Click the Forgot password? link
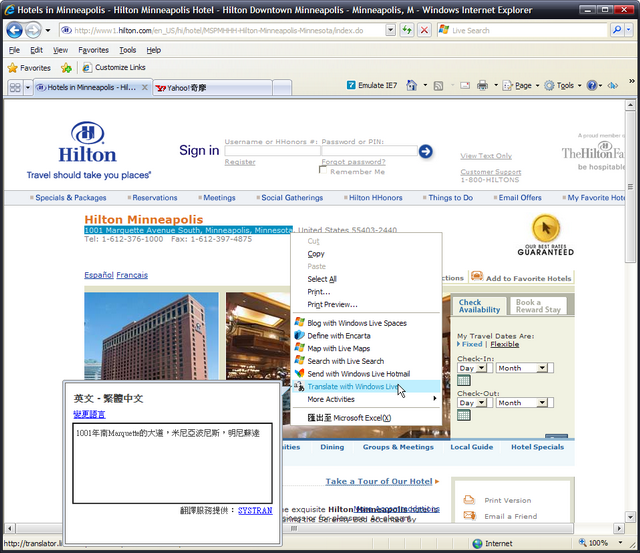This screenshot has width=640, height=553. (353, 162)
